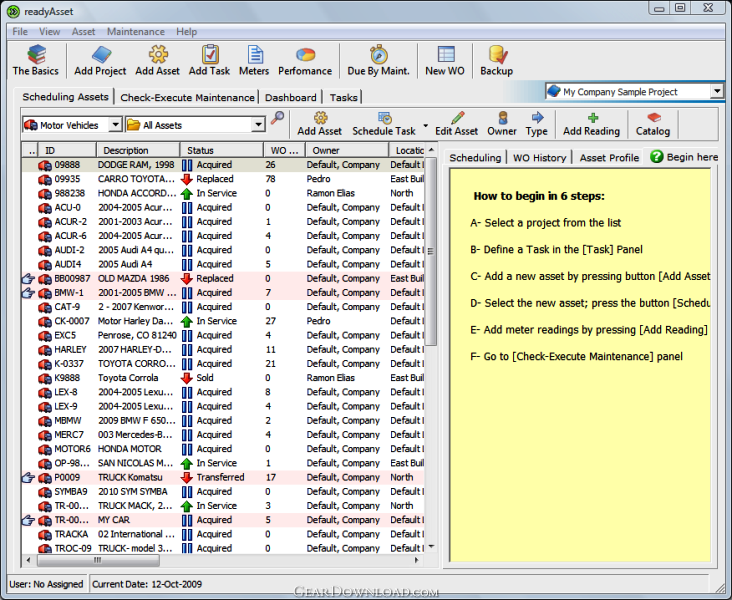Sort by the Status column header
The height and width of the screenshot is (600, 732).
pos(222,150)
